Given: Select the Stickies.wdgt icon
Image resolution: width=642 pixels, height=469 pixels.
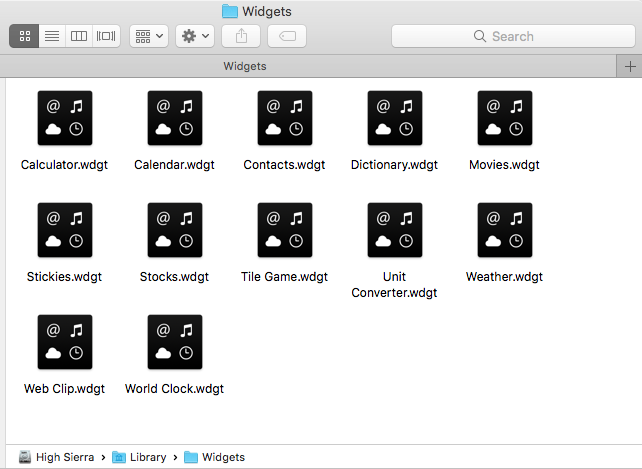Looking at the screenshot, I should (x=65, y=230).
